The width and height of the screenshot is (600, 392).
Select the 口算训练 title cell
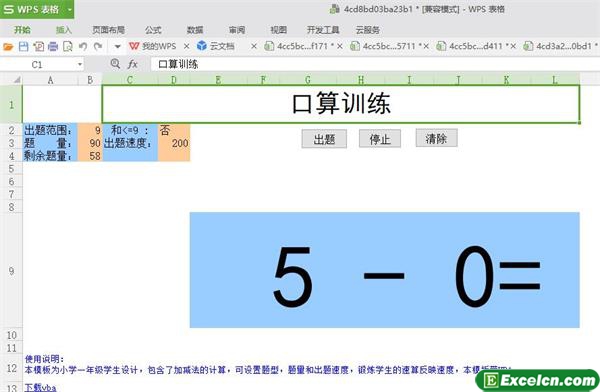(341, 104)
